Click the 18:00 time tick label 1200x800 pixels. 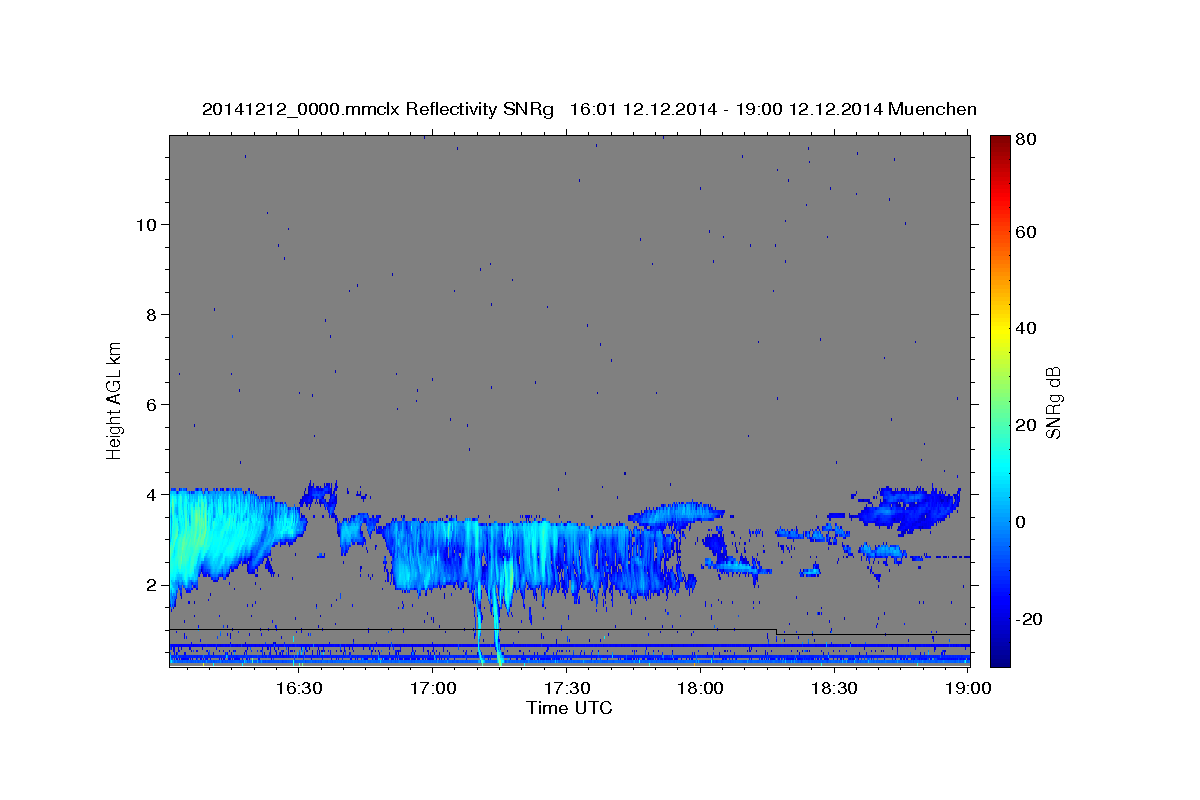700,688
